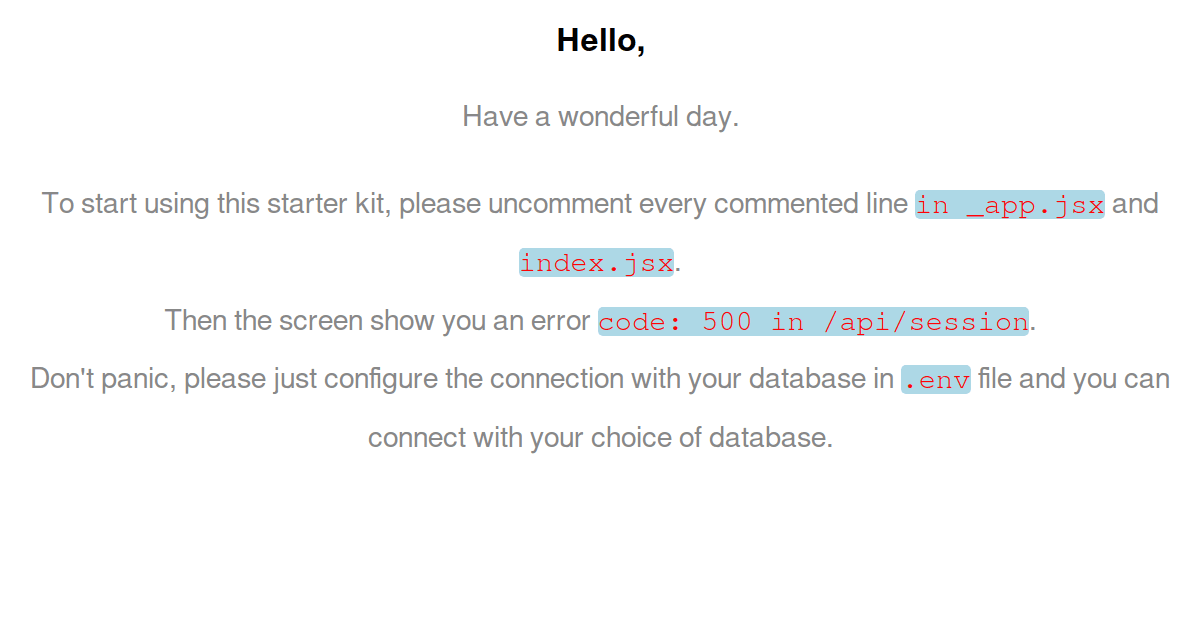This screenshot has height=630, width=1200.
Task: Click the "in _app.jsx" code snippet
Action: click(1009, 205)
